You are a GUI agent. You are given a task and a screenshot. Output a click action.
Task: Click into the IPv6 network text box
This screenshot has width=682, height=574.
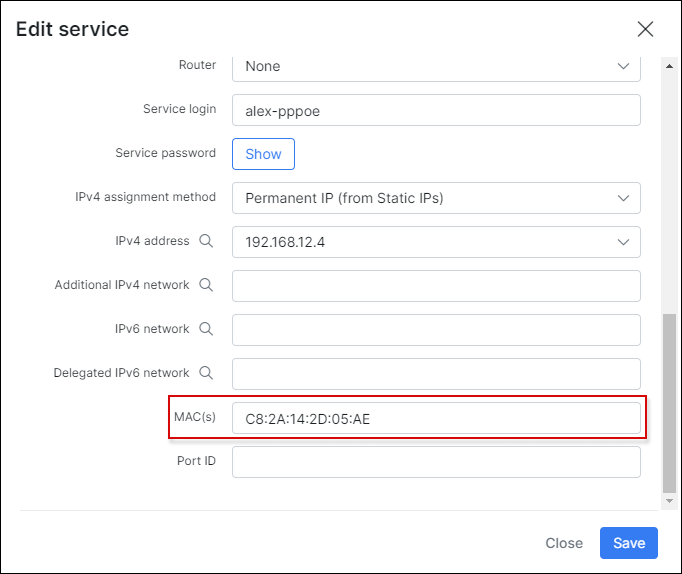436,330
